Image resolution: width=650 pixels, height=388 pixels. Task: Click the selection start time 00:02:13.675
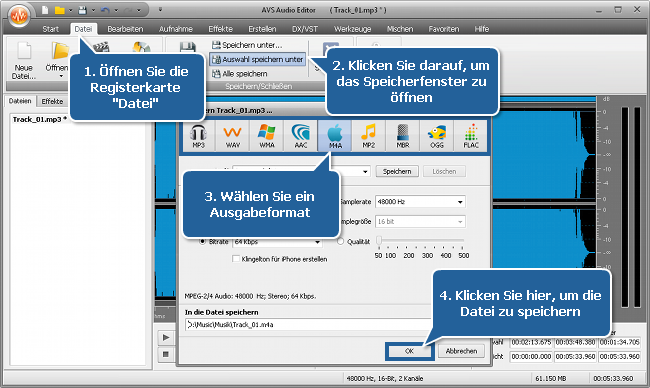pos(531,342)
